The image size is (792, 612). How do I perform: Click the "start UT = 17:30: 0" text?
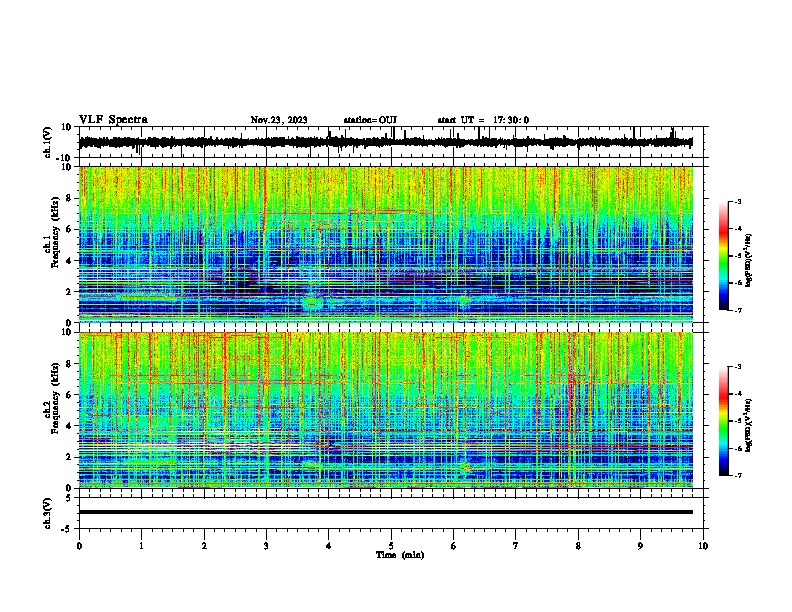pos(483,120)
